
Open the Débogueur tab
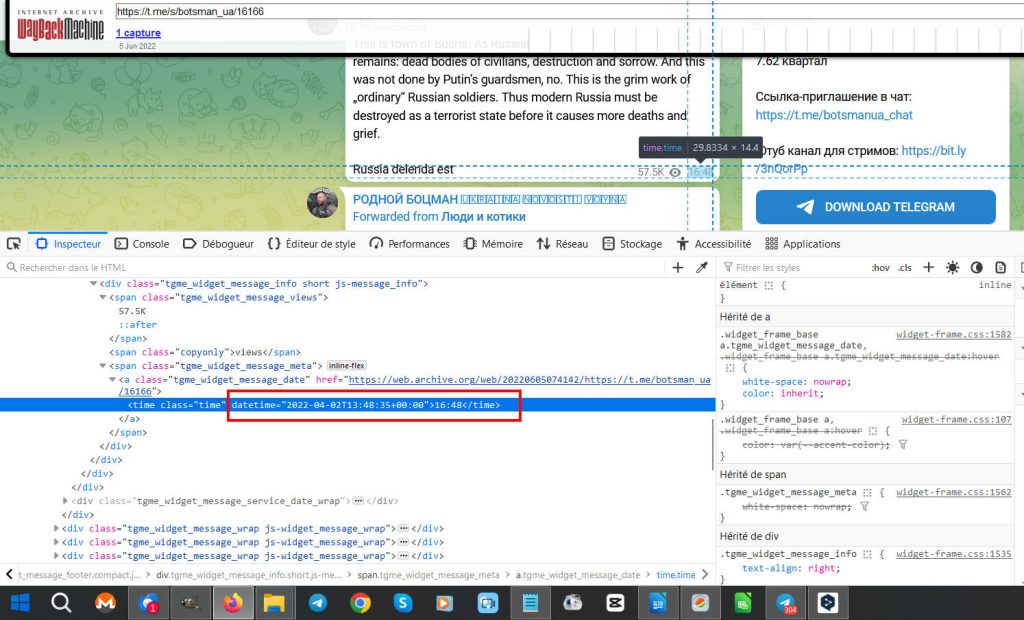(218, 244)
